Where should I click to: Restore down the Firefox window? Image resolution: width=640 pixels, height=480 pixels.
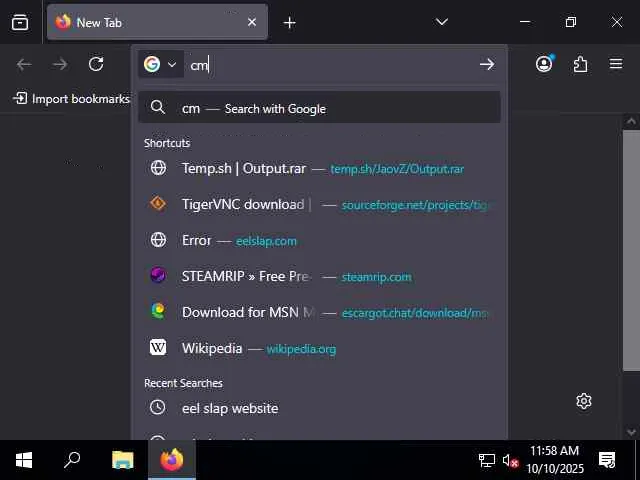click(x=571, y=22)
